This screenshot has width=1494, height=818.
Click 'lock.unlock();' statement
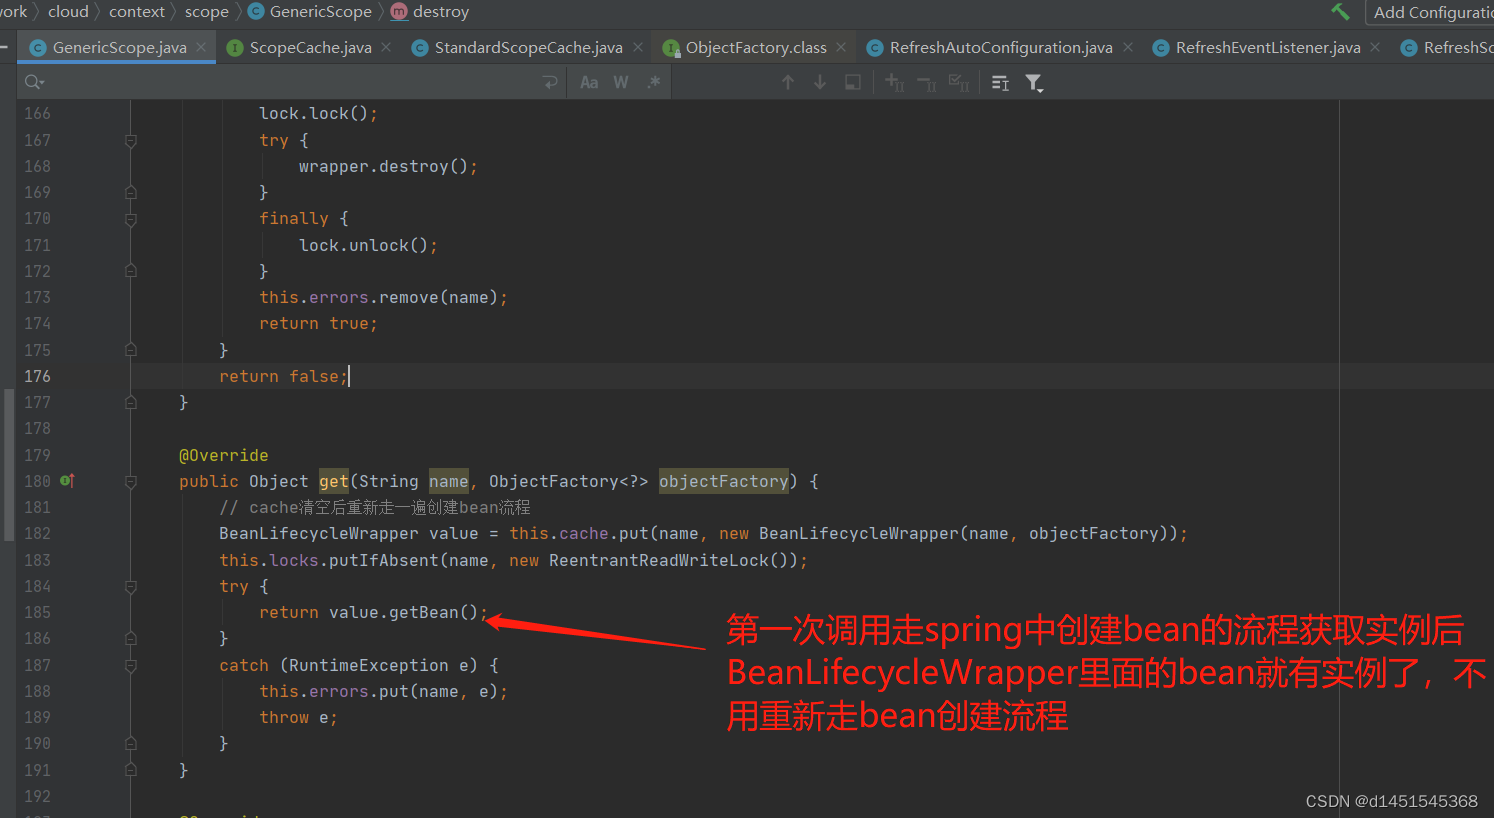(x=368, y=245)
